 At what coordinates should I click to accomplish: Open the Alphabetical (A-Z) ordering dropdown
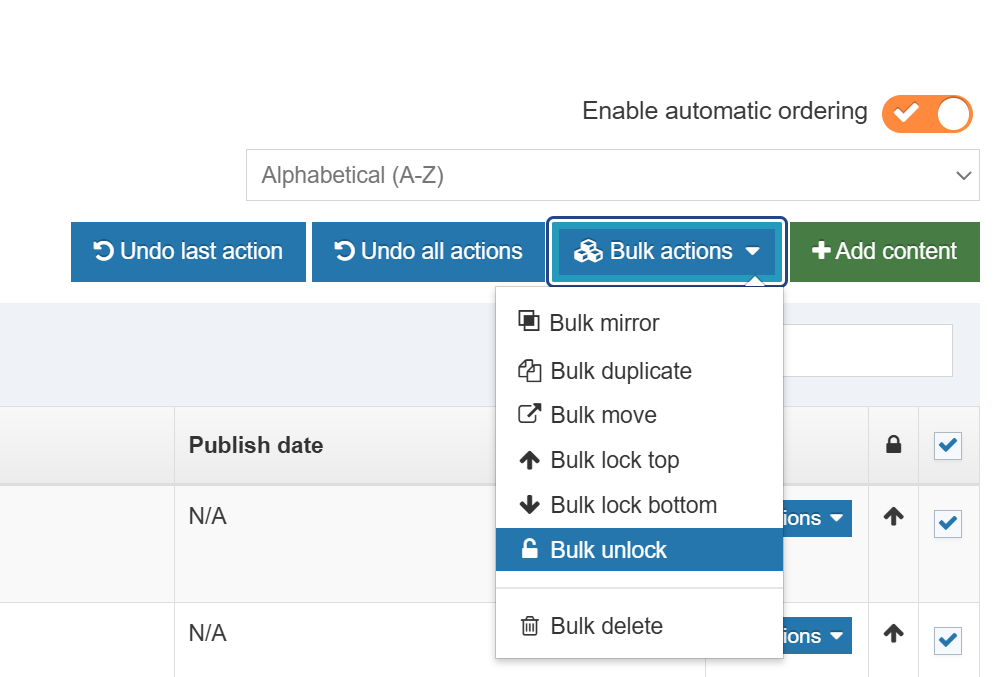click(x=612, y=176)
